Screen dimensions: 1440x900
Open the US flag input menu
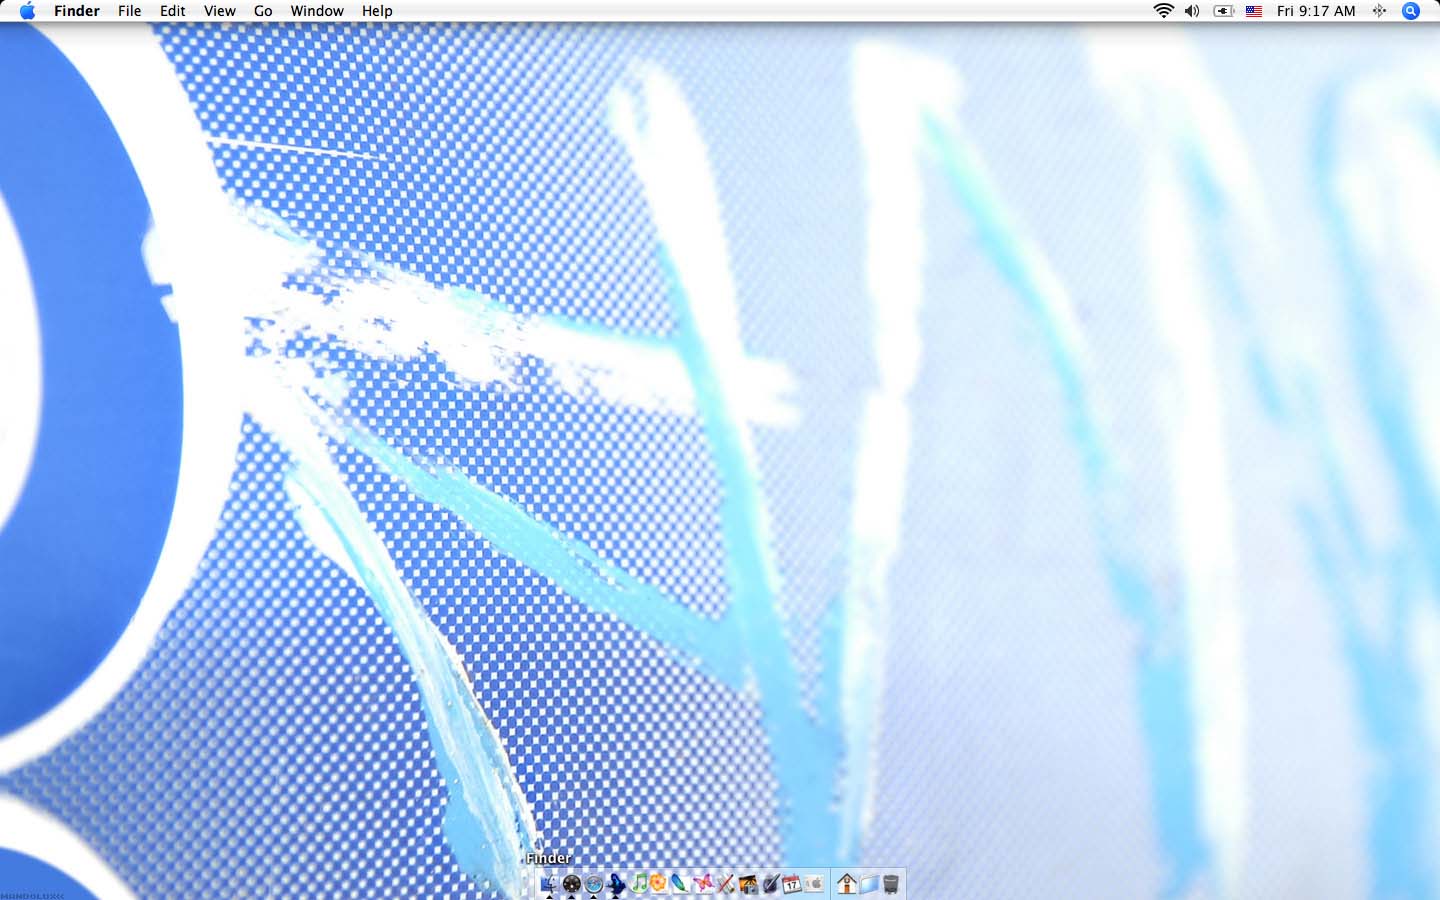click(1254, 11)
